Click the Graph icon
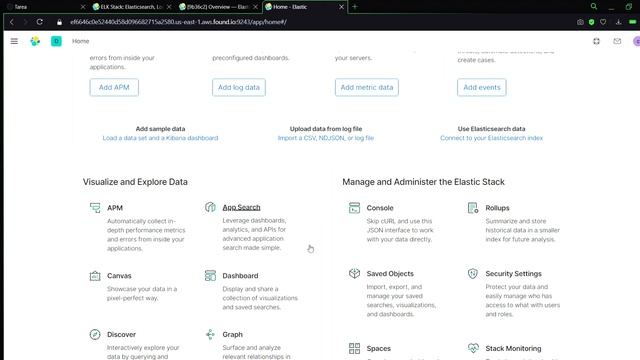Image resolution: width=640 pixels, height=360 pixels. click(x=210, y=334)
